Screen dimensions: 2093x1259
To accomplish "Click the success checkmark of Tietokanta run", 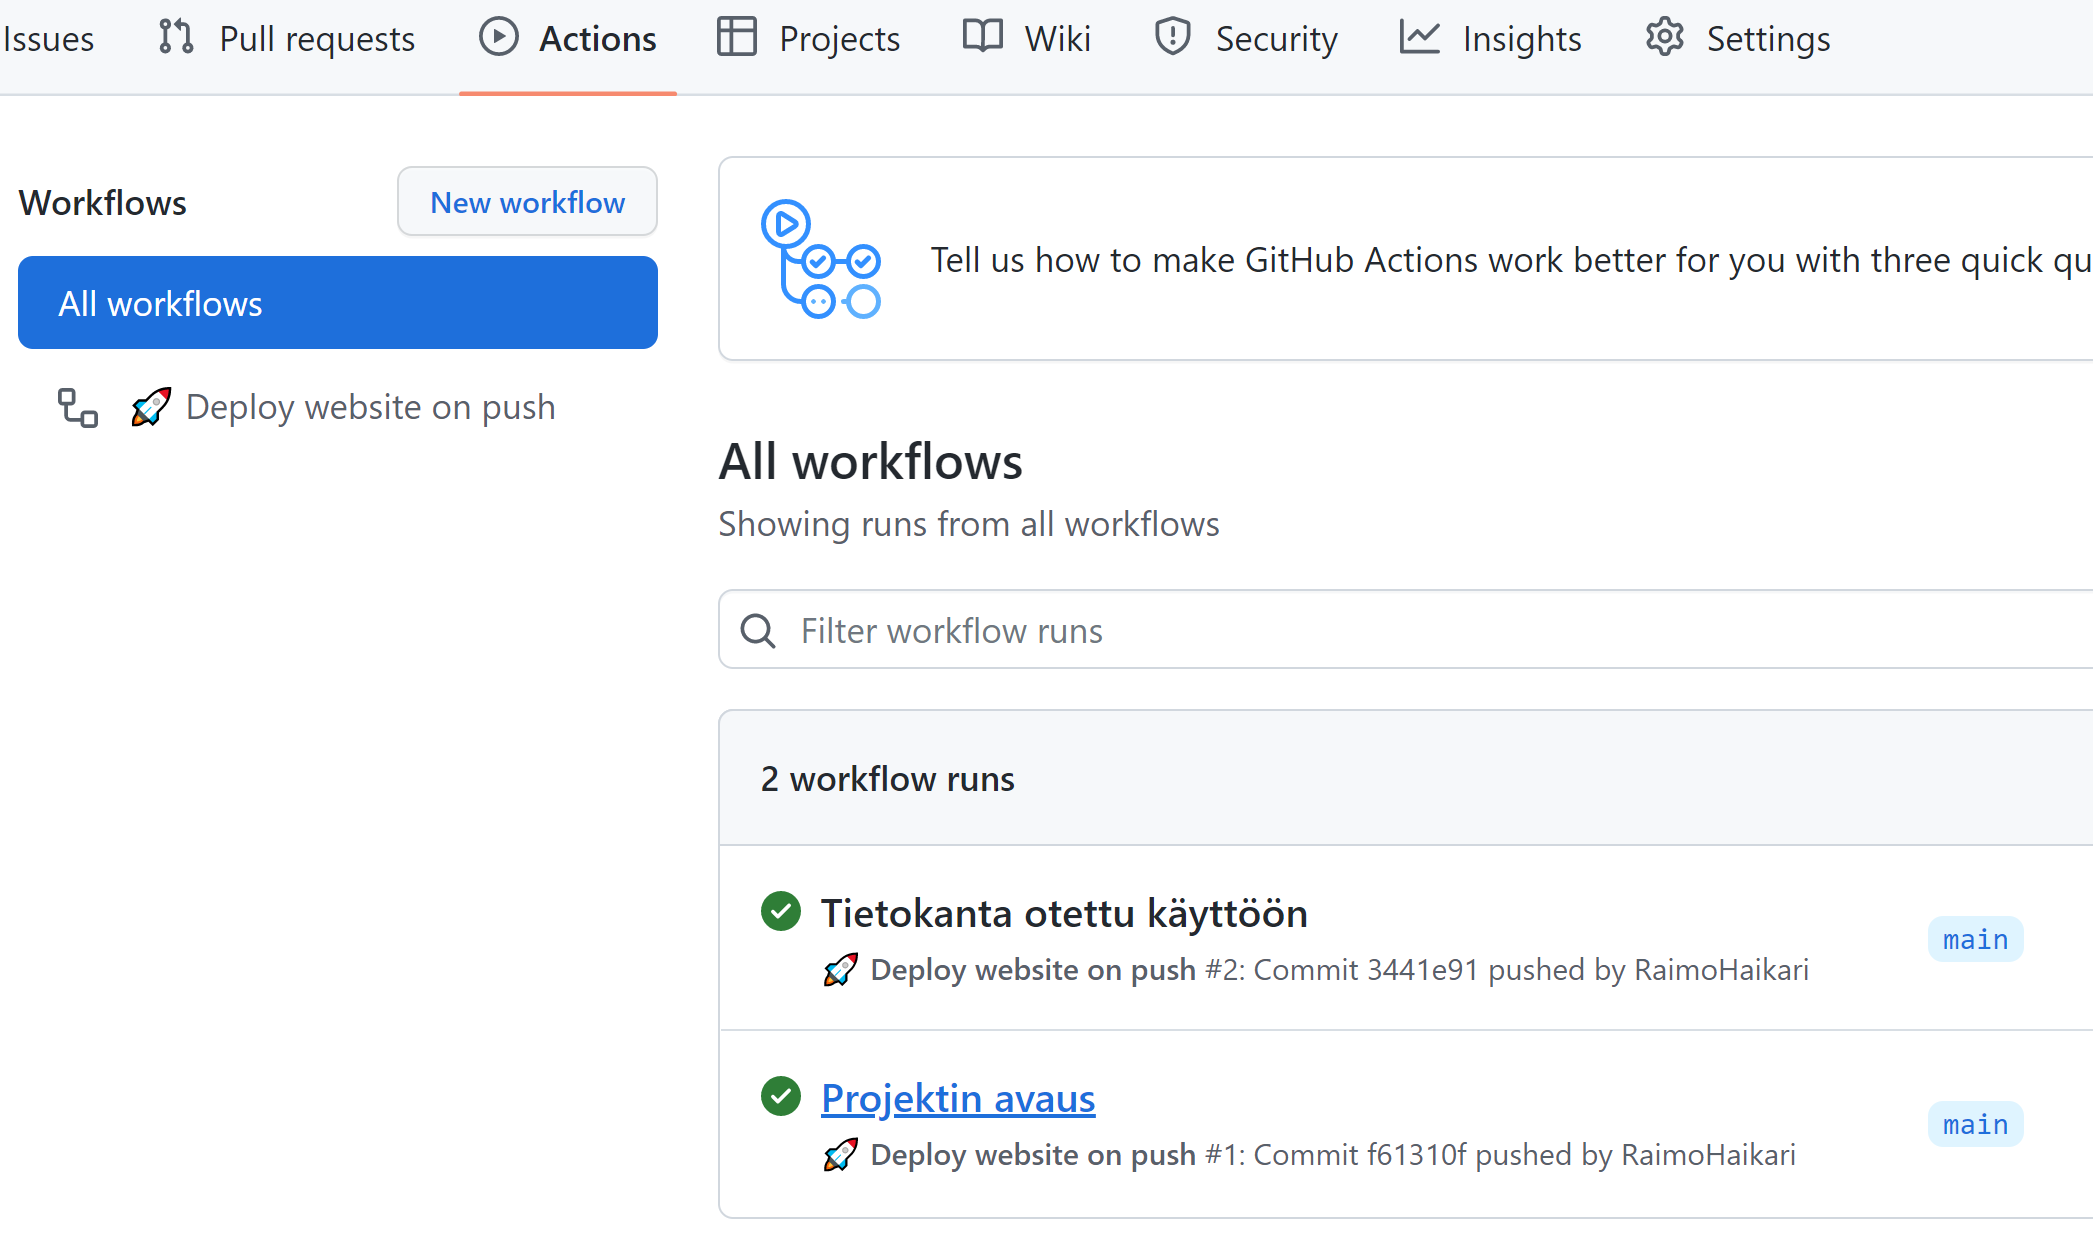I will (781, 911).
